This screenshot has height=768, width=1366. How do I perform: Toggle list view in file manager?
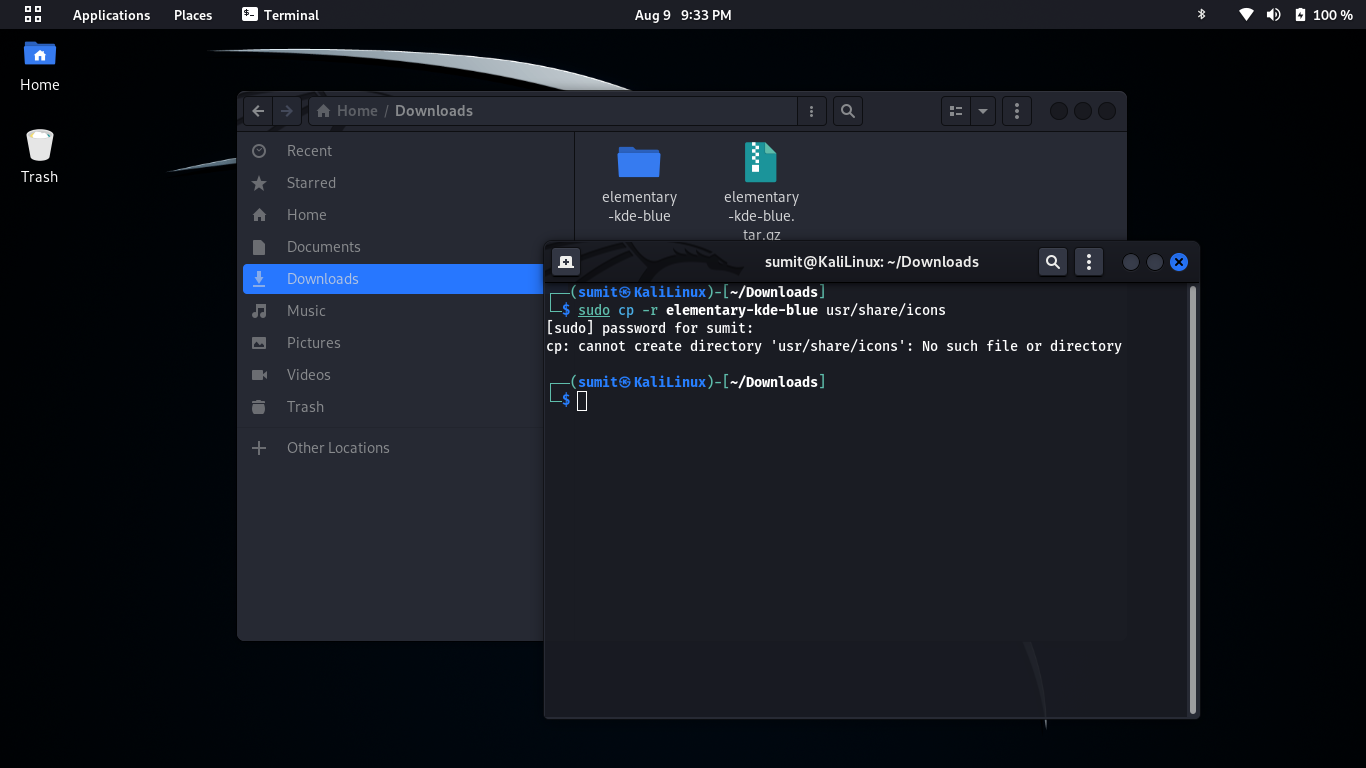(x=956, y=111)
